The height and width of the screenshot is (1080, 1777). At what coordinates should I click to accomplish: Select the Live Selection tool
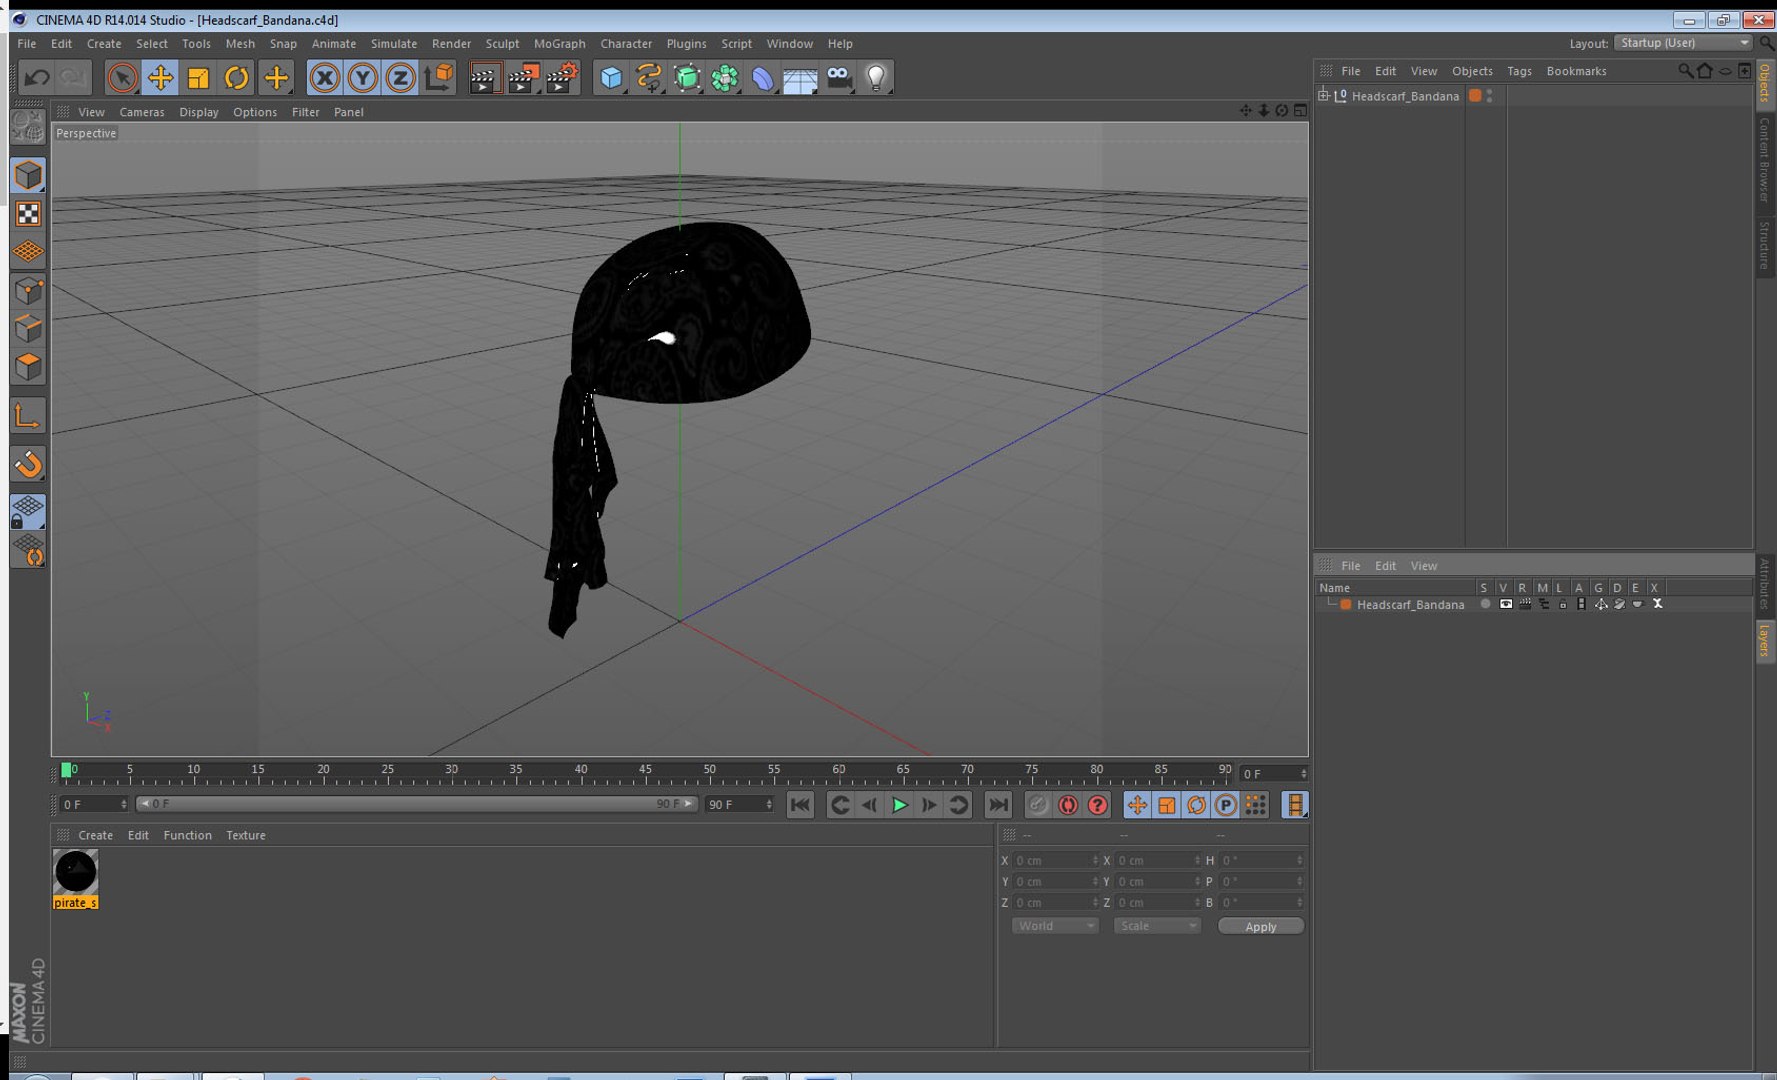(x=122, y=77)
